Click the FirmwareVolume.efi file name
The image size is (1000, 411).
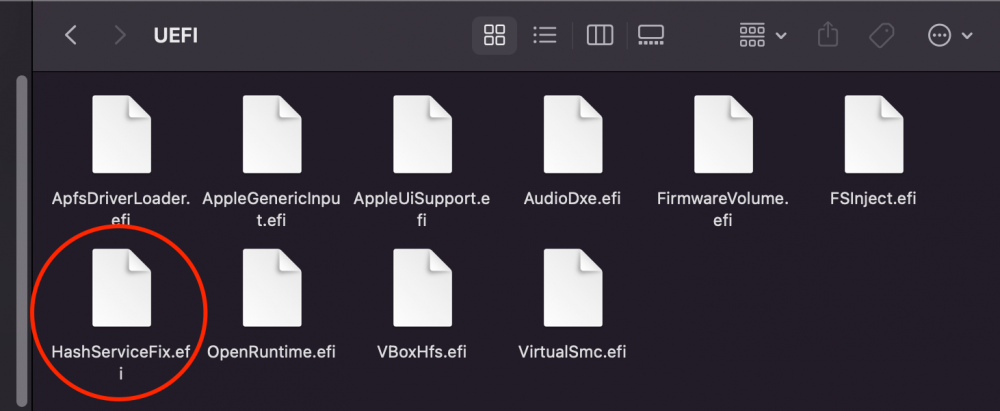[723, 209]
